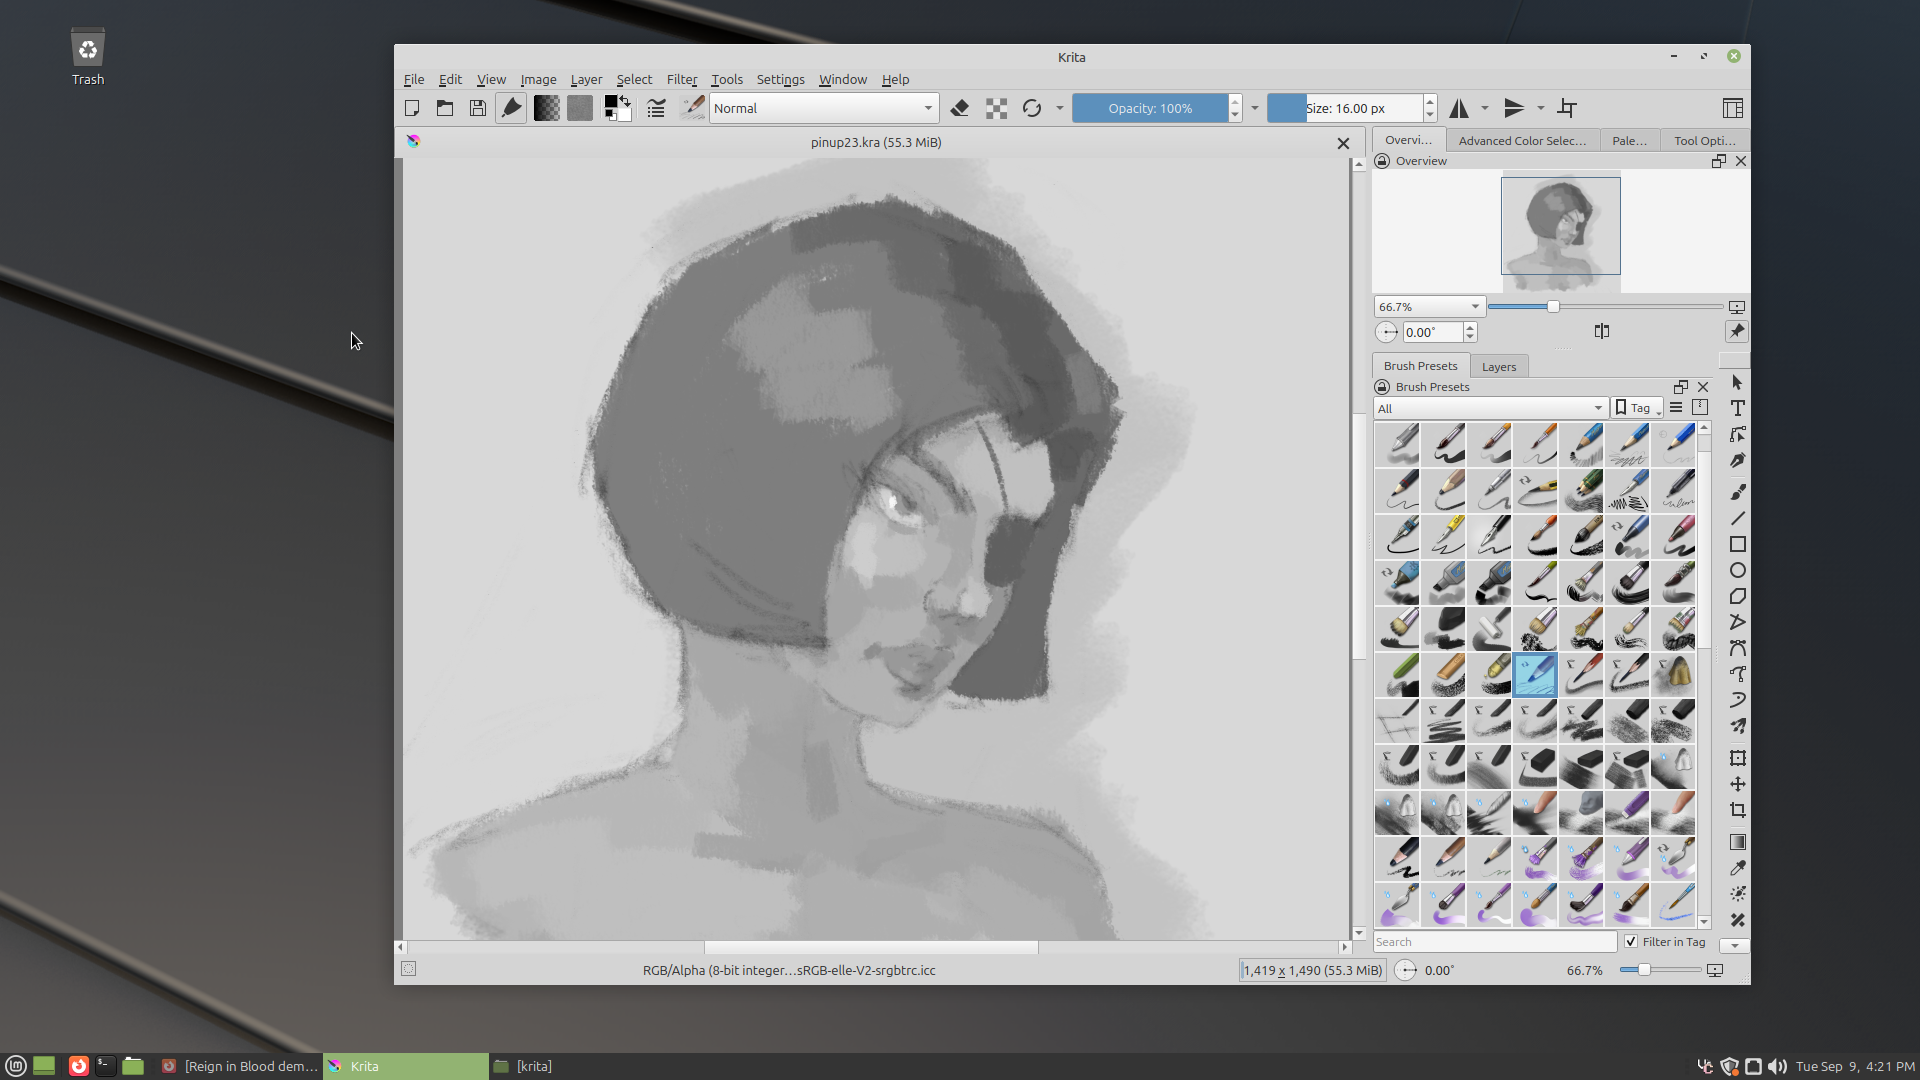Viewport: 1920px width, 1080px height.
Task: Open the Filter menu
Action: 682,79
